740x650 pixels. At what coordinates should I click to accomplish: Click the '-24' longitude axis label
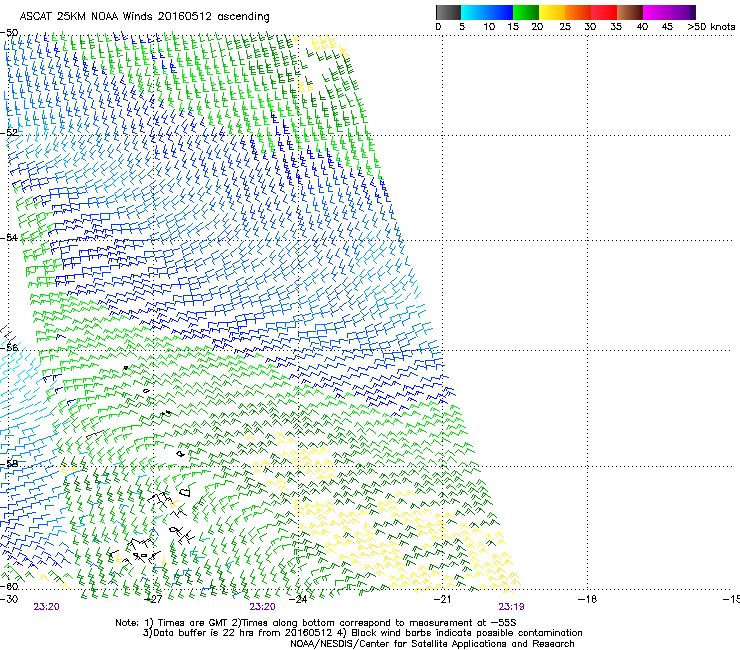298,599
